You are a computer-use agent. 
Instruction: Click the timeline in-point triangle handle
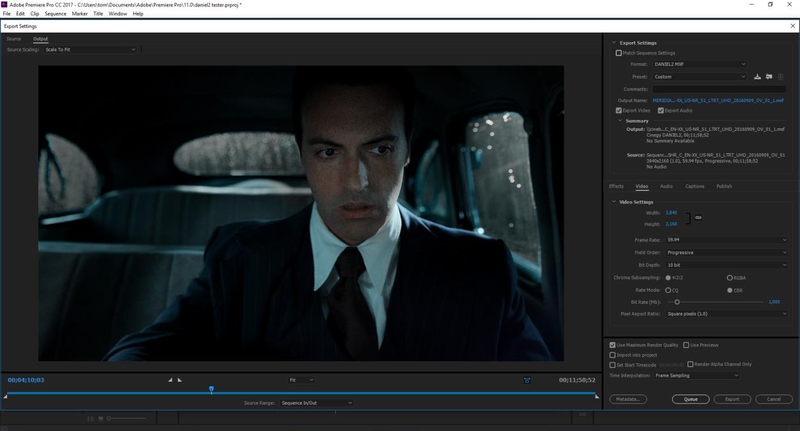tap(5, 396)
